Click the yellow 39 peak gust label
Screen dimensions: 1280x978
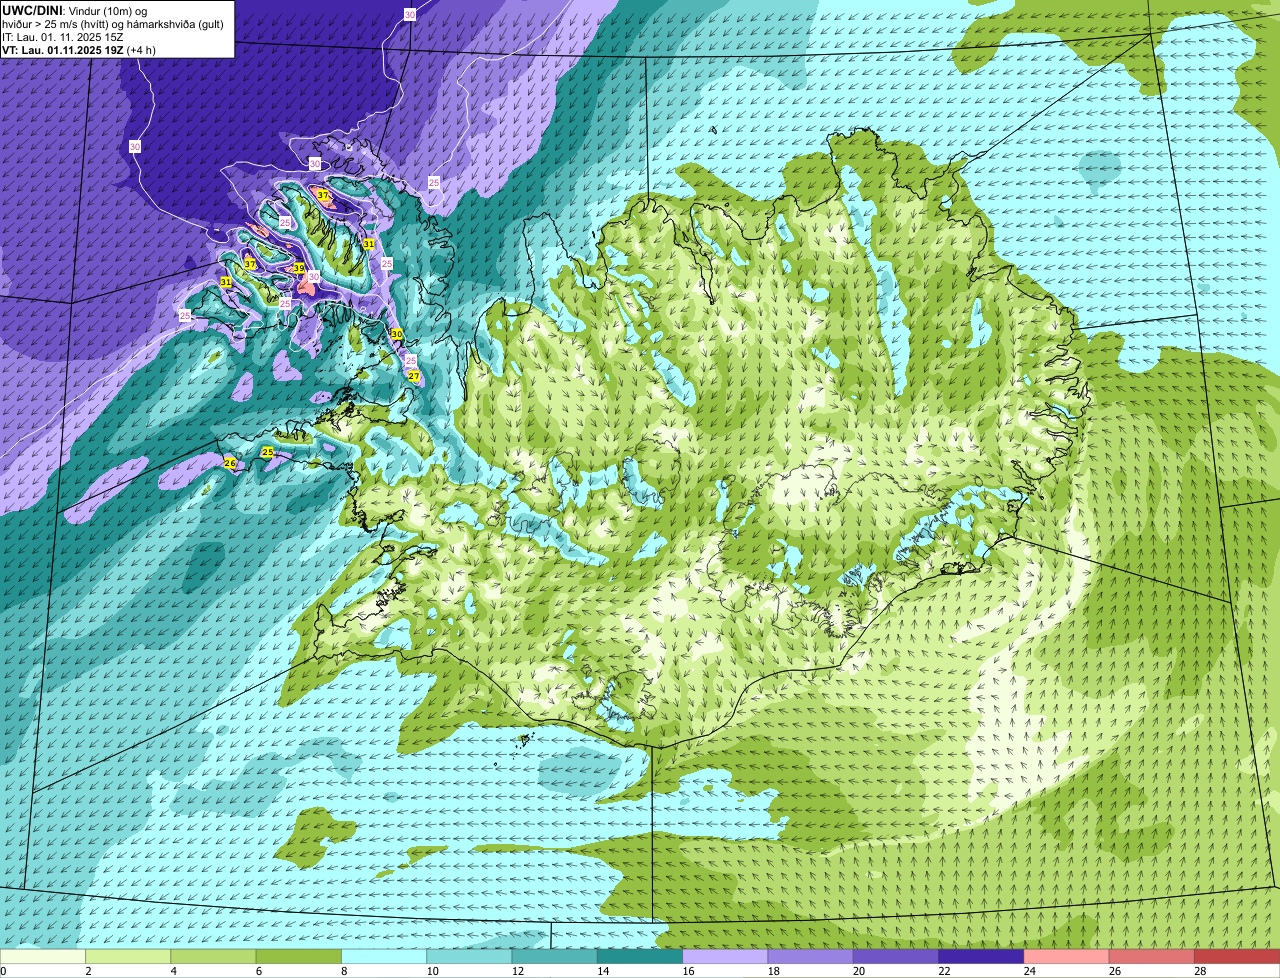pyautogui.click(x=298, y=268)
